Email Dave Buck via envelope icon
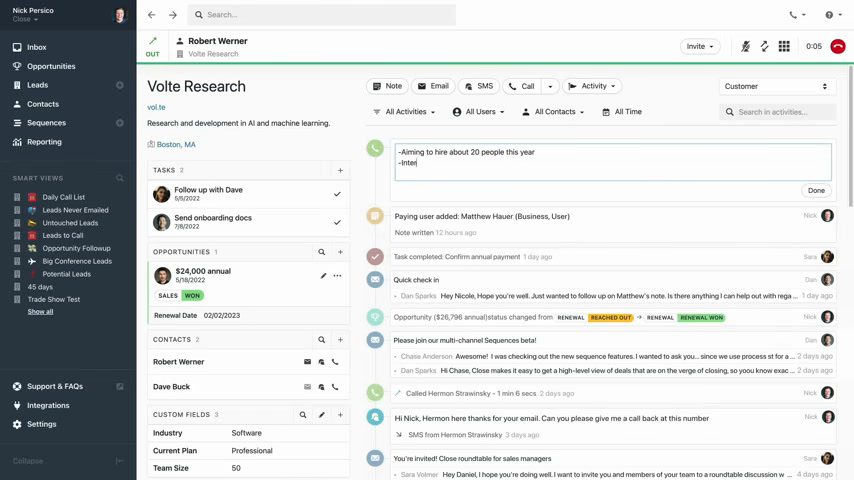The width and height of the screenshot is (854, 480). pos(307,387)
